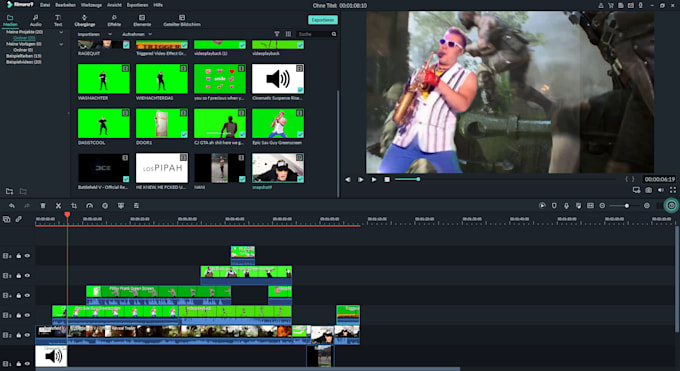Switch to the Effekte tab
680x371 pixels.
(114, 20)
